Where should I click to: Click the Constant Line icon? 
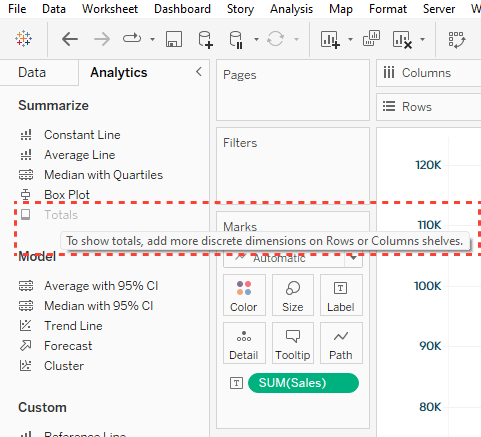(x=26, y=135)
